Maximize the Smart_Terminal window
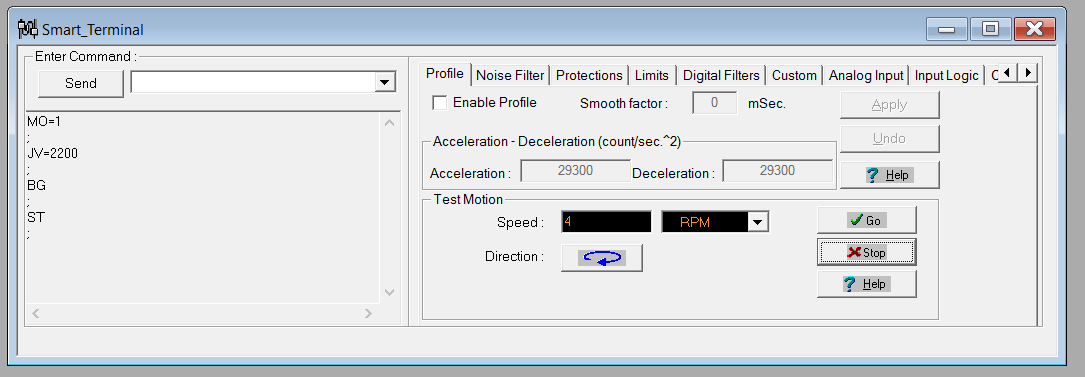 [990, 29]
